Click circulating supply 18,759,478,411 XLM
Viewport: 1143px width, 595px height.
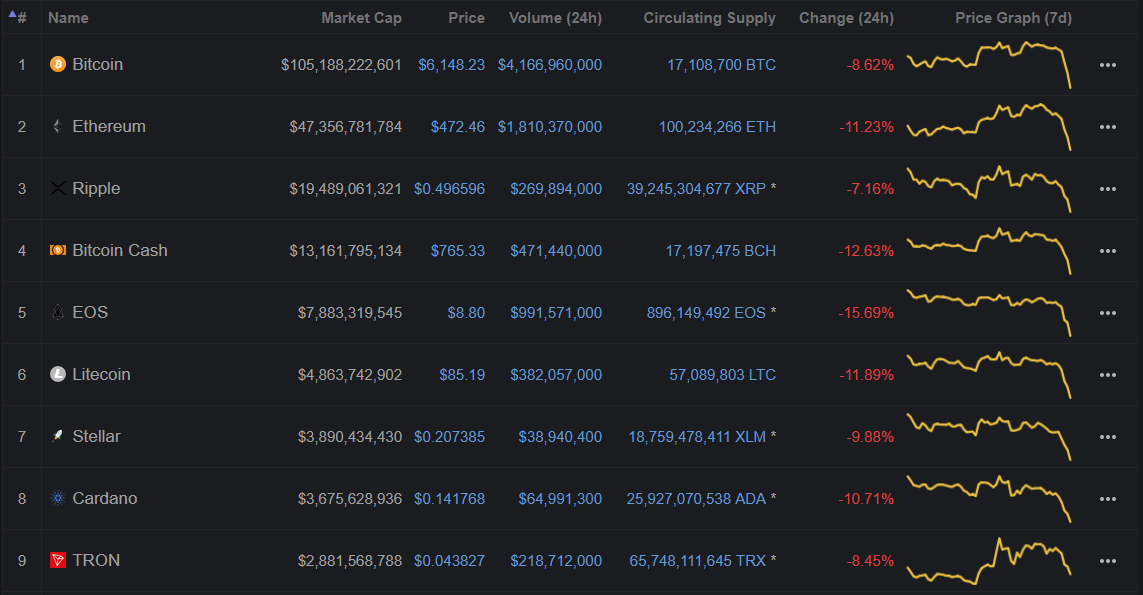tap(697, 437)
